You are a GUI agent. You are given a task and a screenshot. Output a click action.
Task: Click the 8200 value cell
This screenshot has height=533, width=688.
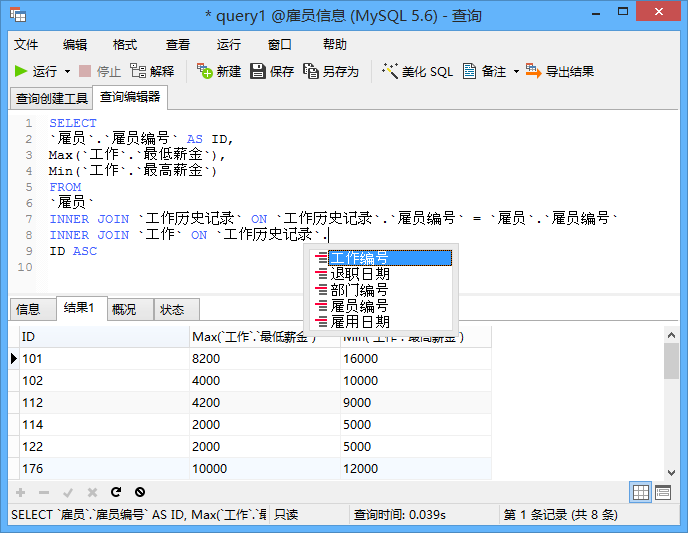point(265,359)
